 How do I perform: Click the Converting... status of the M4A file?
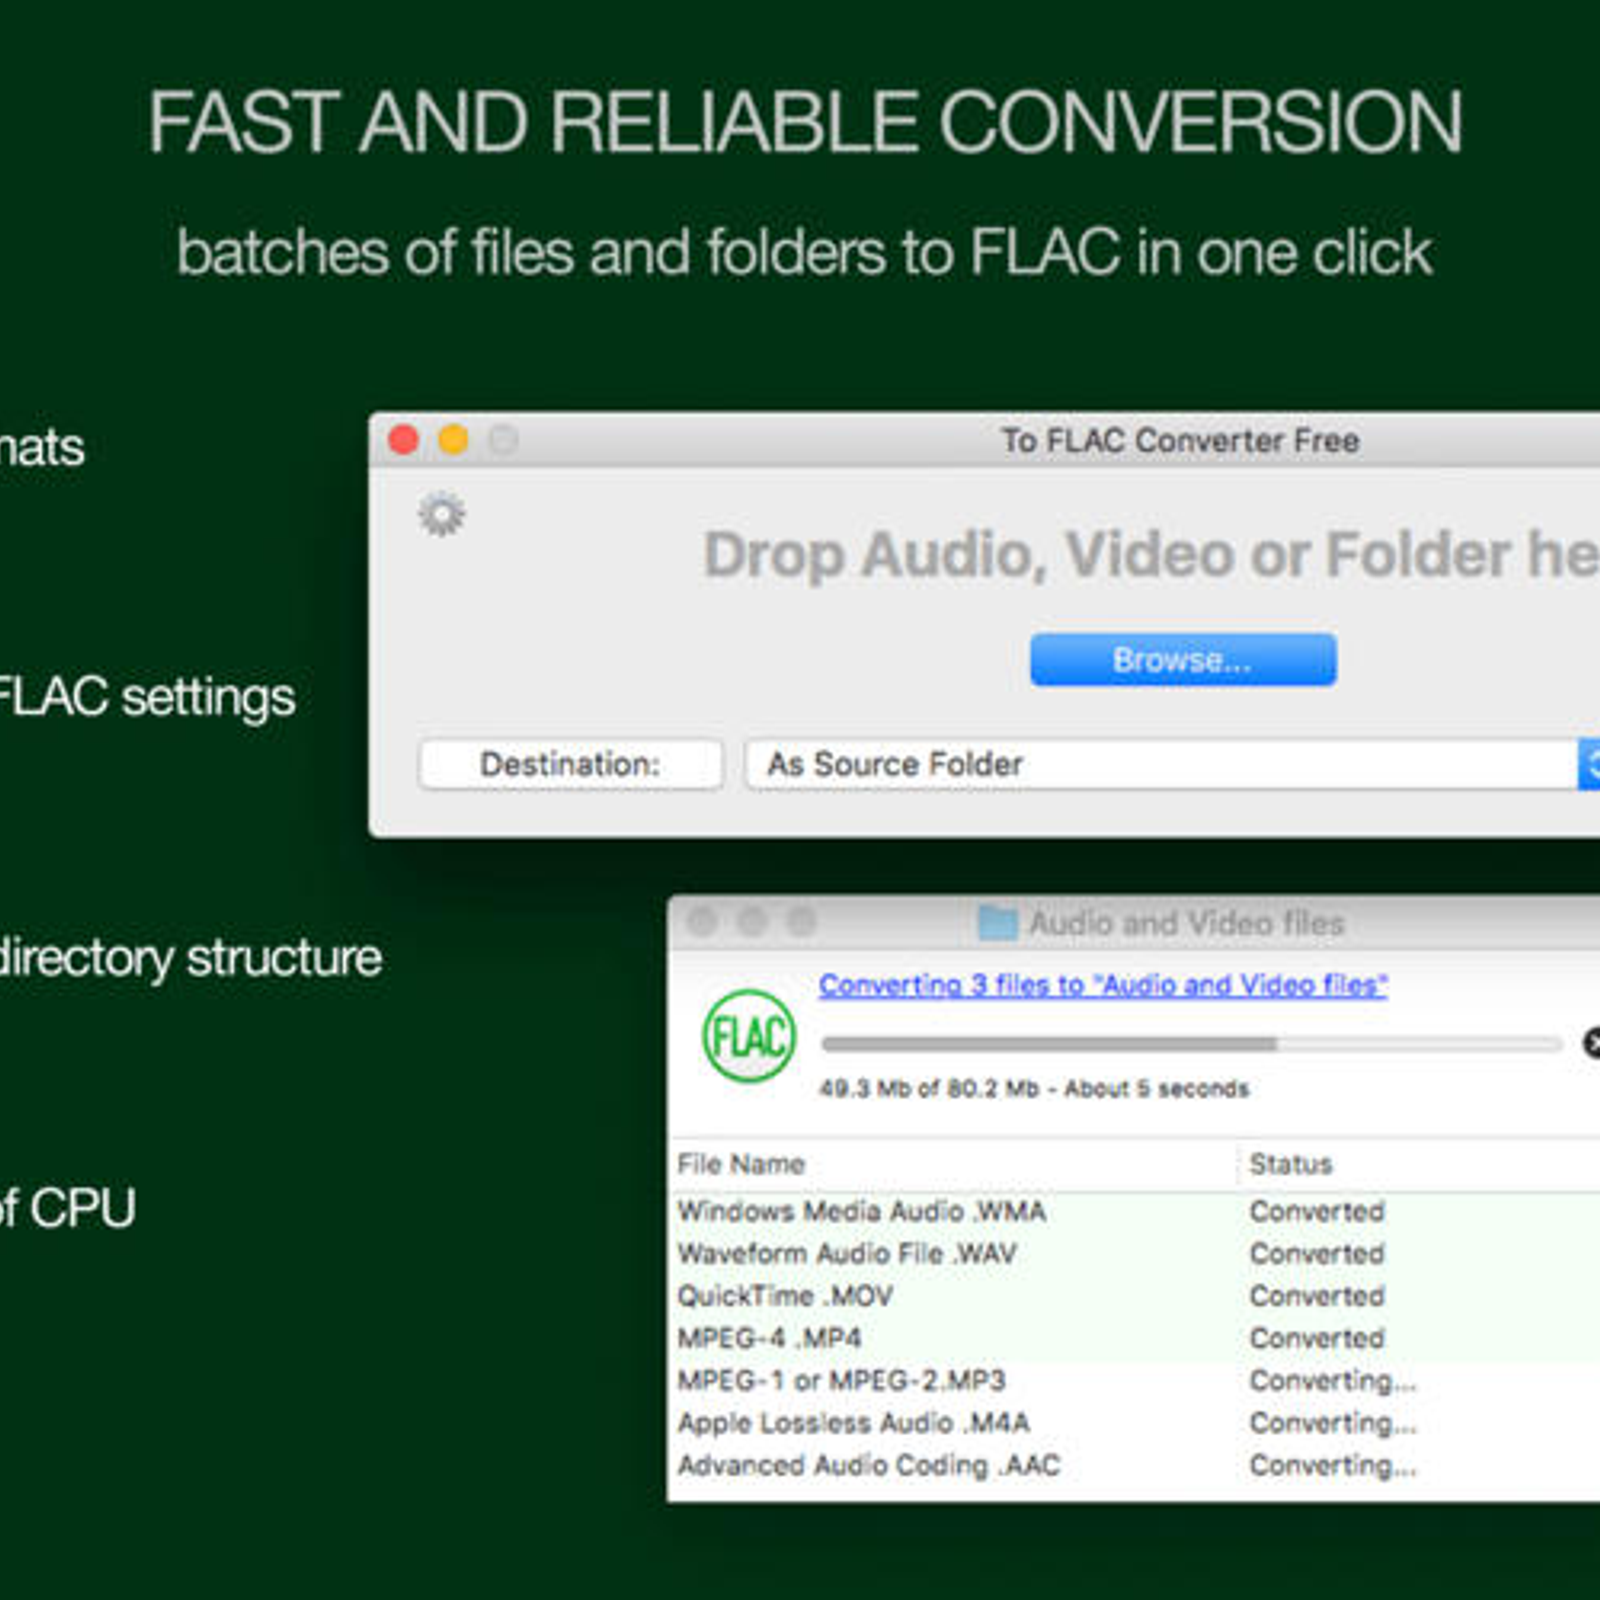click(x=1333, y=1423)
